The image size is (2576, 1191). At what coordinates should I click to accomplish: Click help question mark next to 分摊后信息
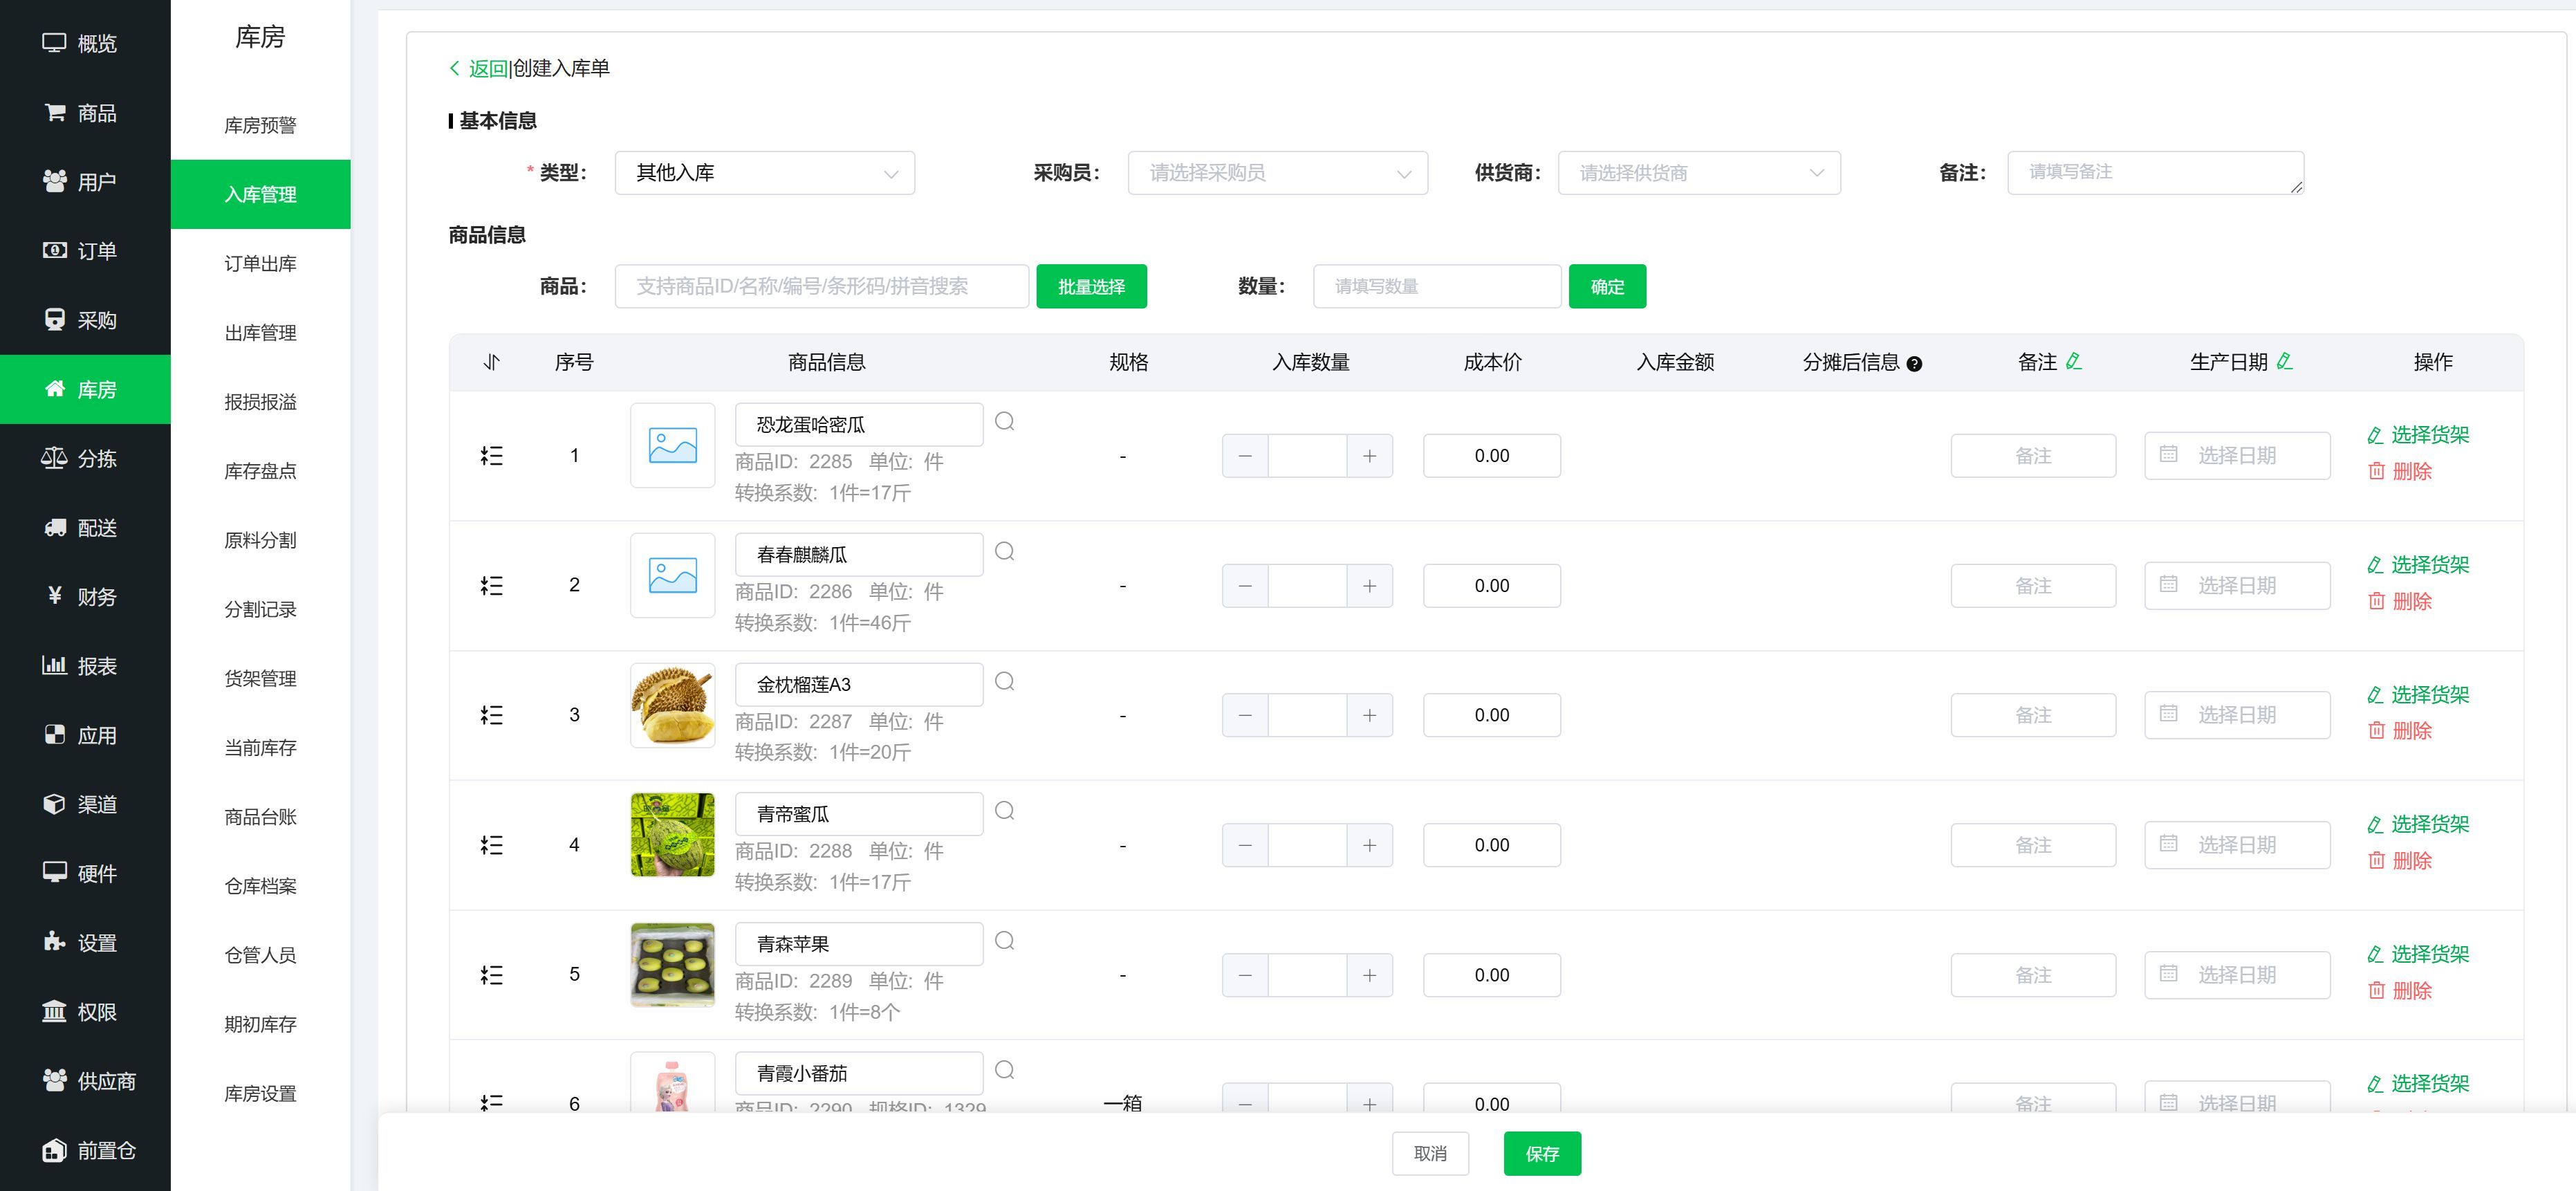pos(1914,364)
